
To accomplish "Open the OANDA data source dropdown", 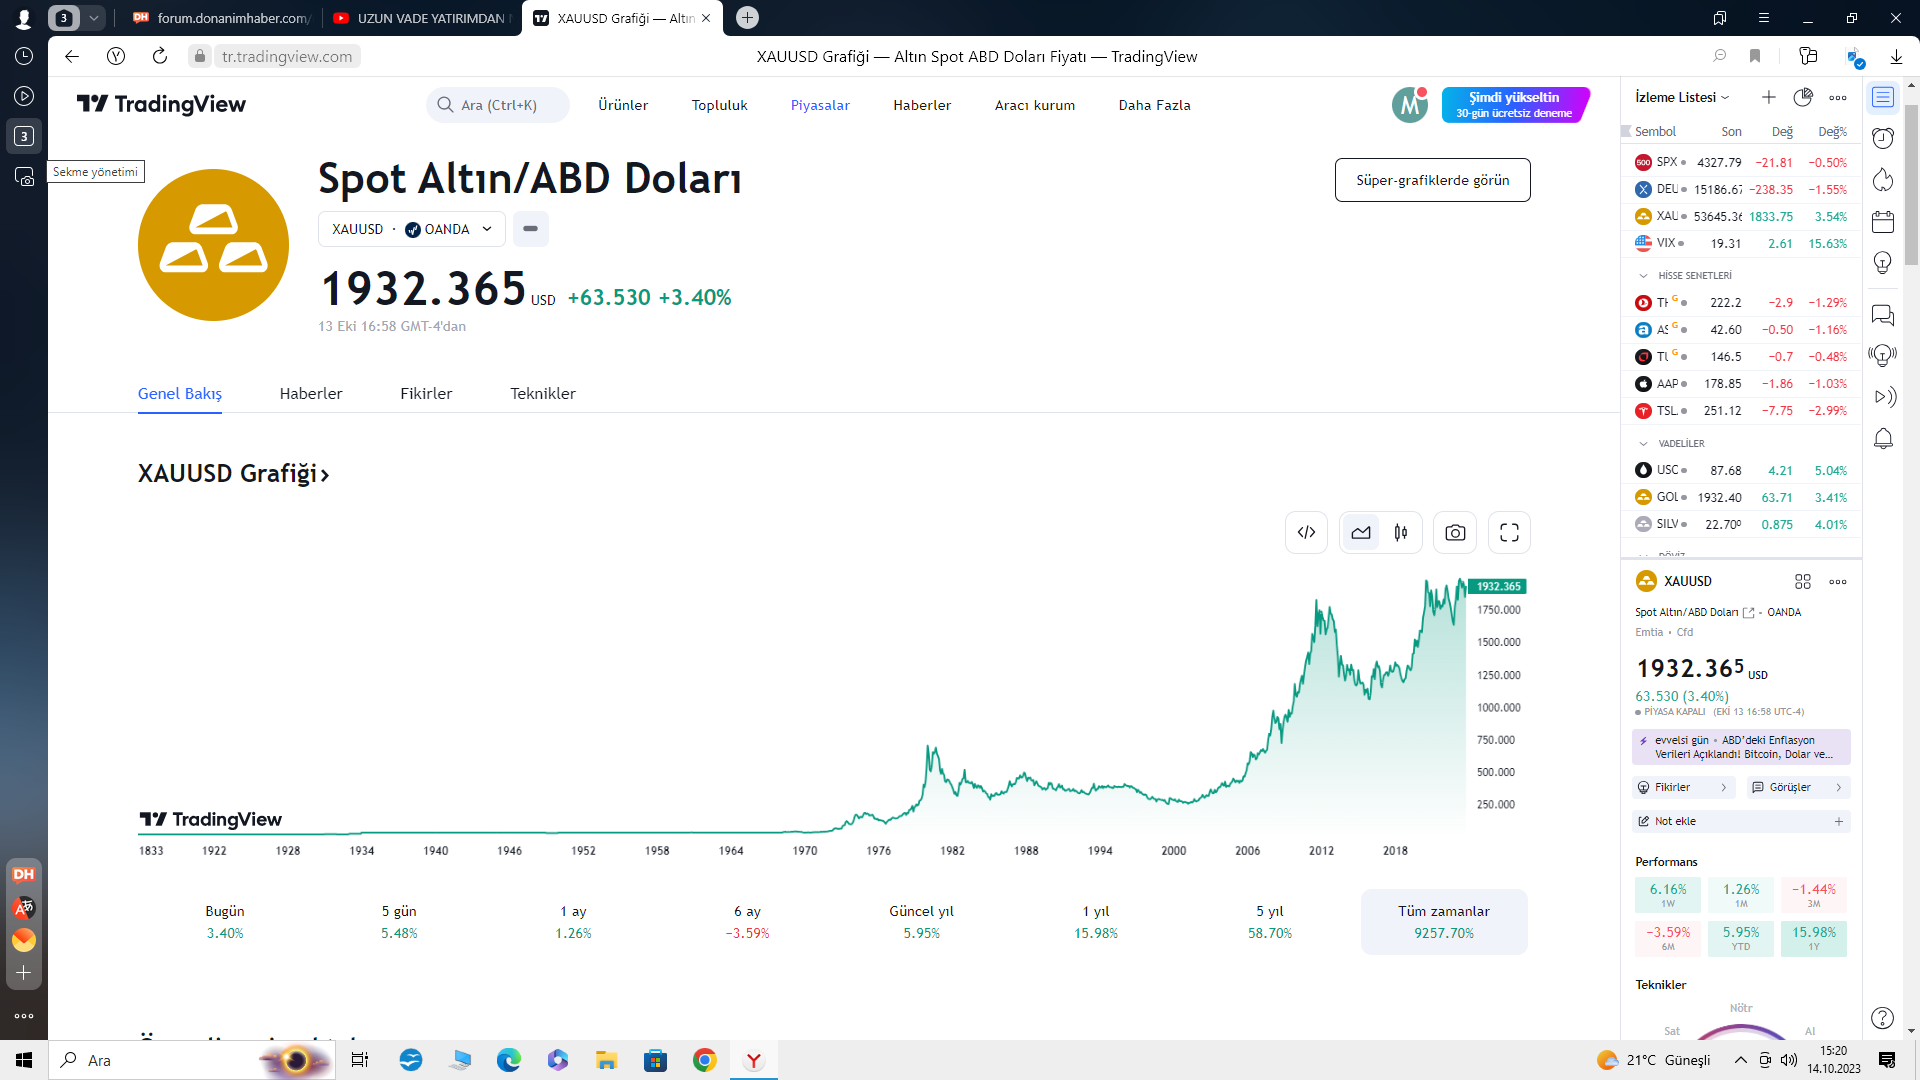I will (412, 229).
